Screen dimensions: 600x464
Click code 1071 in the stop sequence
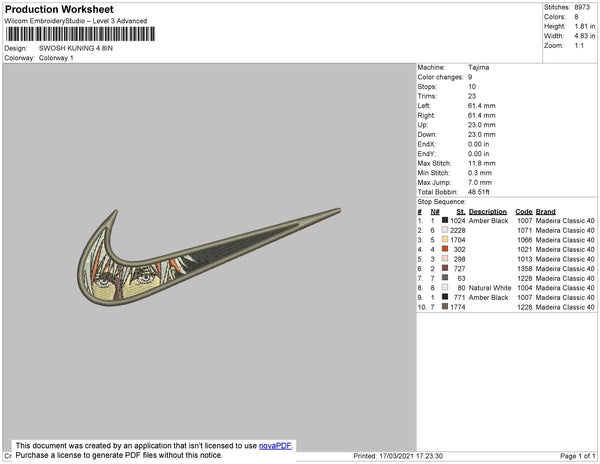click(x=525, y=230)
